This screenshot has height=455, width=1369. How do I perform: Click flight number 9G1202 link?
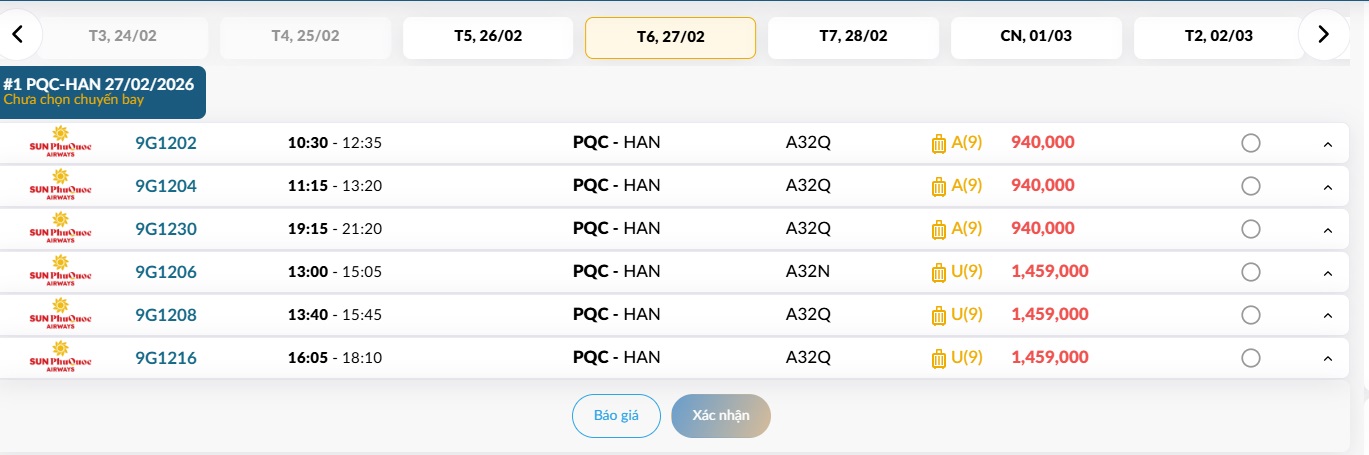(166, 143)
